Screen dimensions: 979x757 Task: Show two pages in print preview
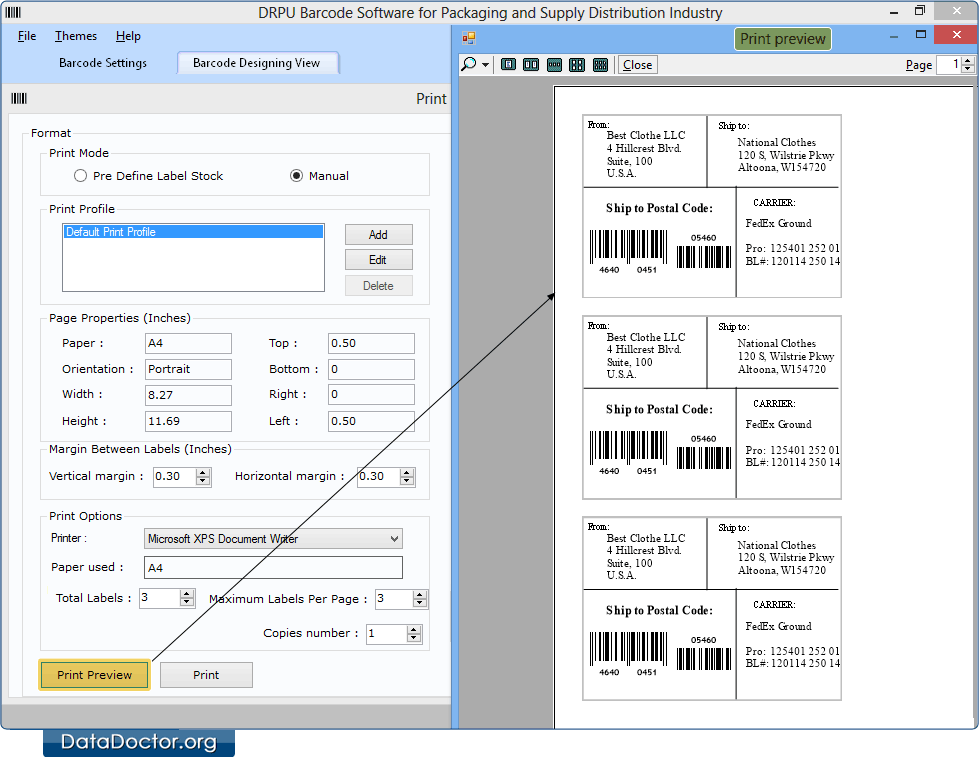click(531, 64)
